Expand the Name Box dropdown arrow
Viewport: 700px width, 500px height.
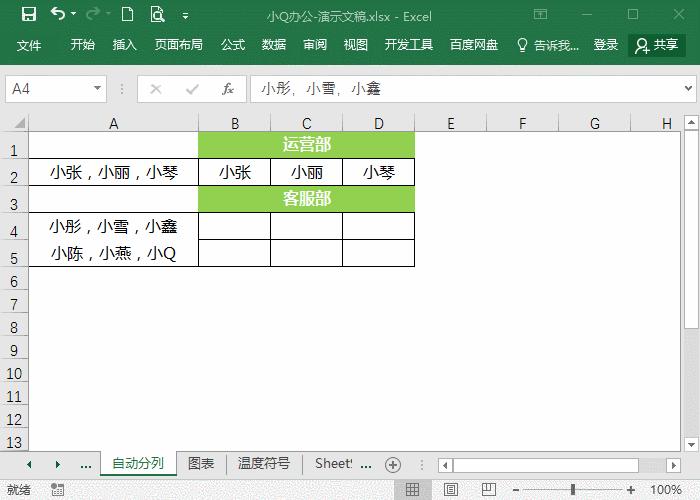[97, 88]
